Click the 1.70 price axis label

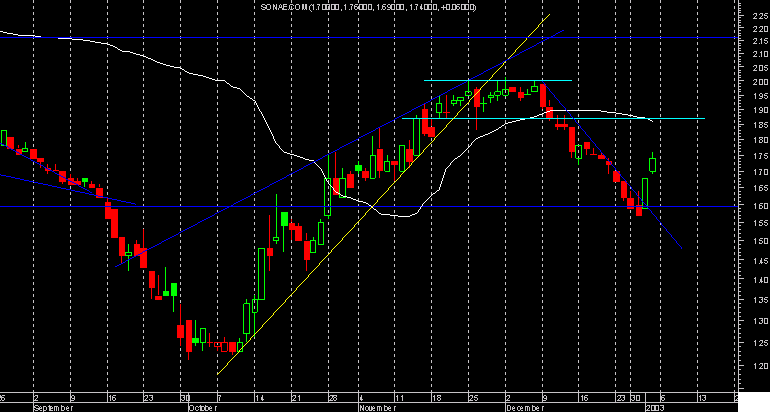[x=760, y=172]
